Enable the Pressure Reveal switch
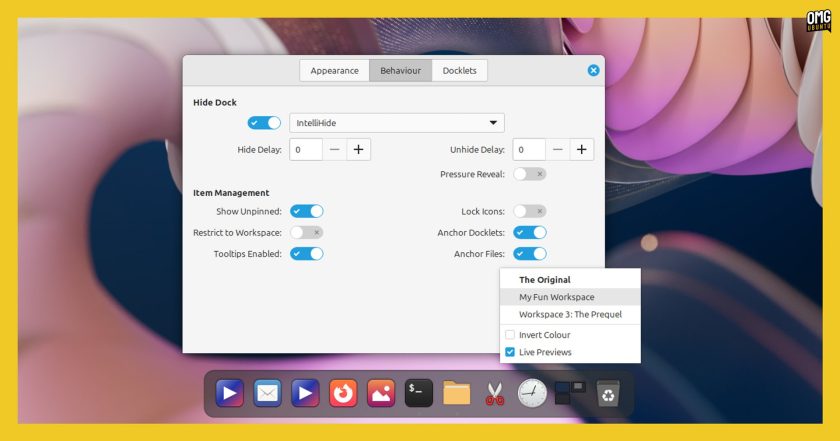This screenshot has height=441, width=840. pyautogui.click(x=530, y=174)
